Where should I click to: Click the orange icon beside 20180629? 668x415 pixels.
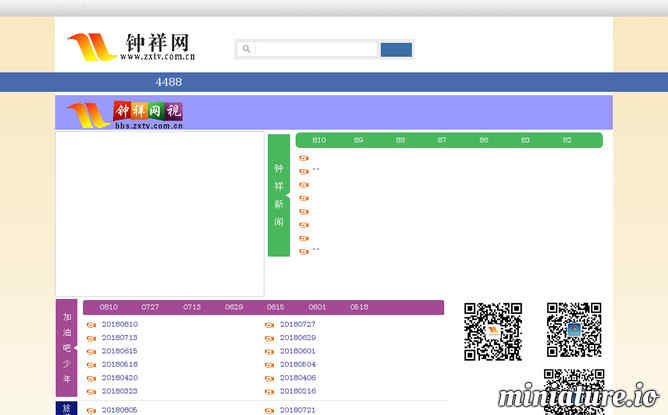(269, 338)
